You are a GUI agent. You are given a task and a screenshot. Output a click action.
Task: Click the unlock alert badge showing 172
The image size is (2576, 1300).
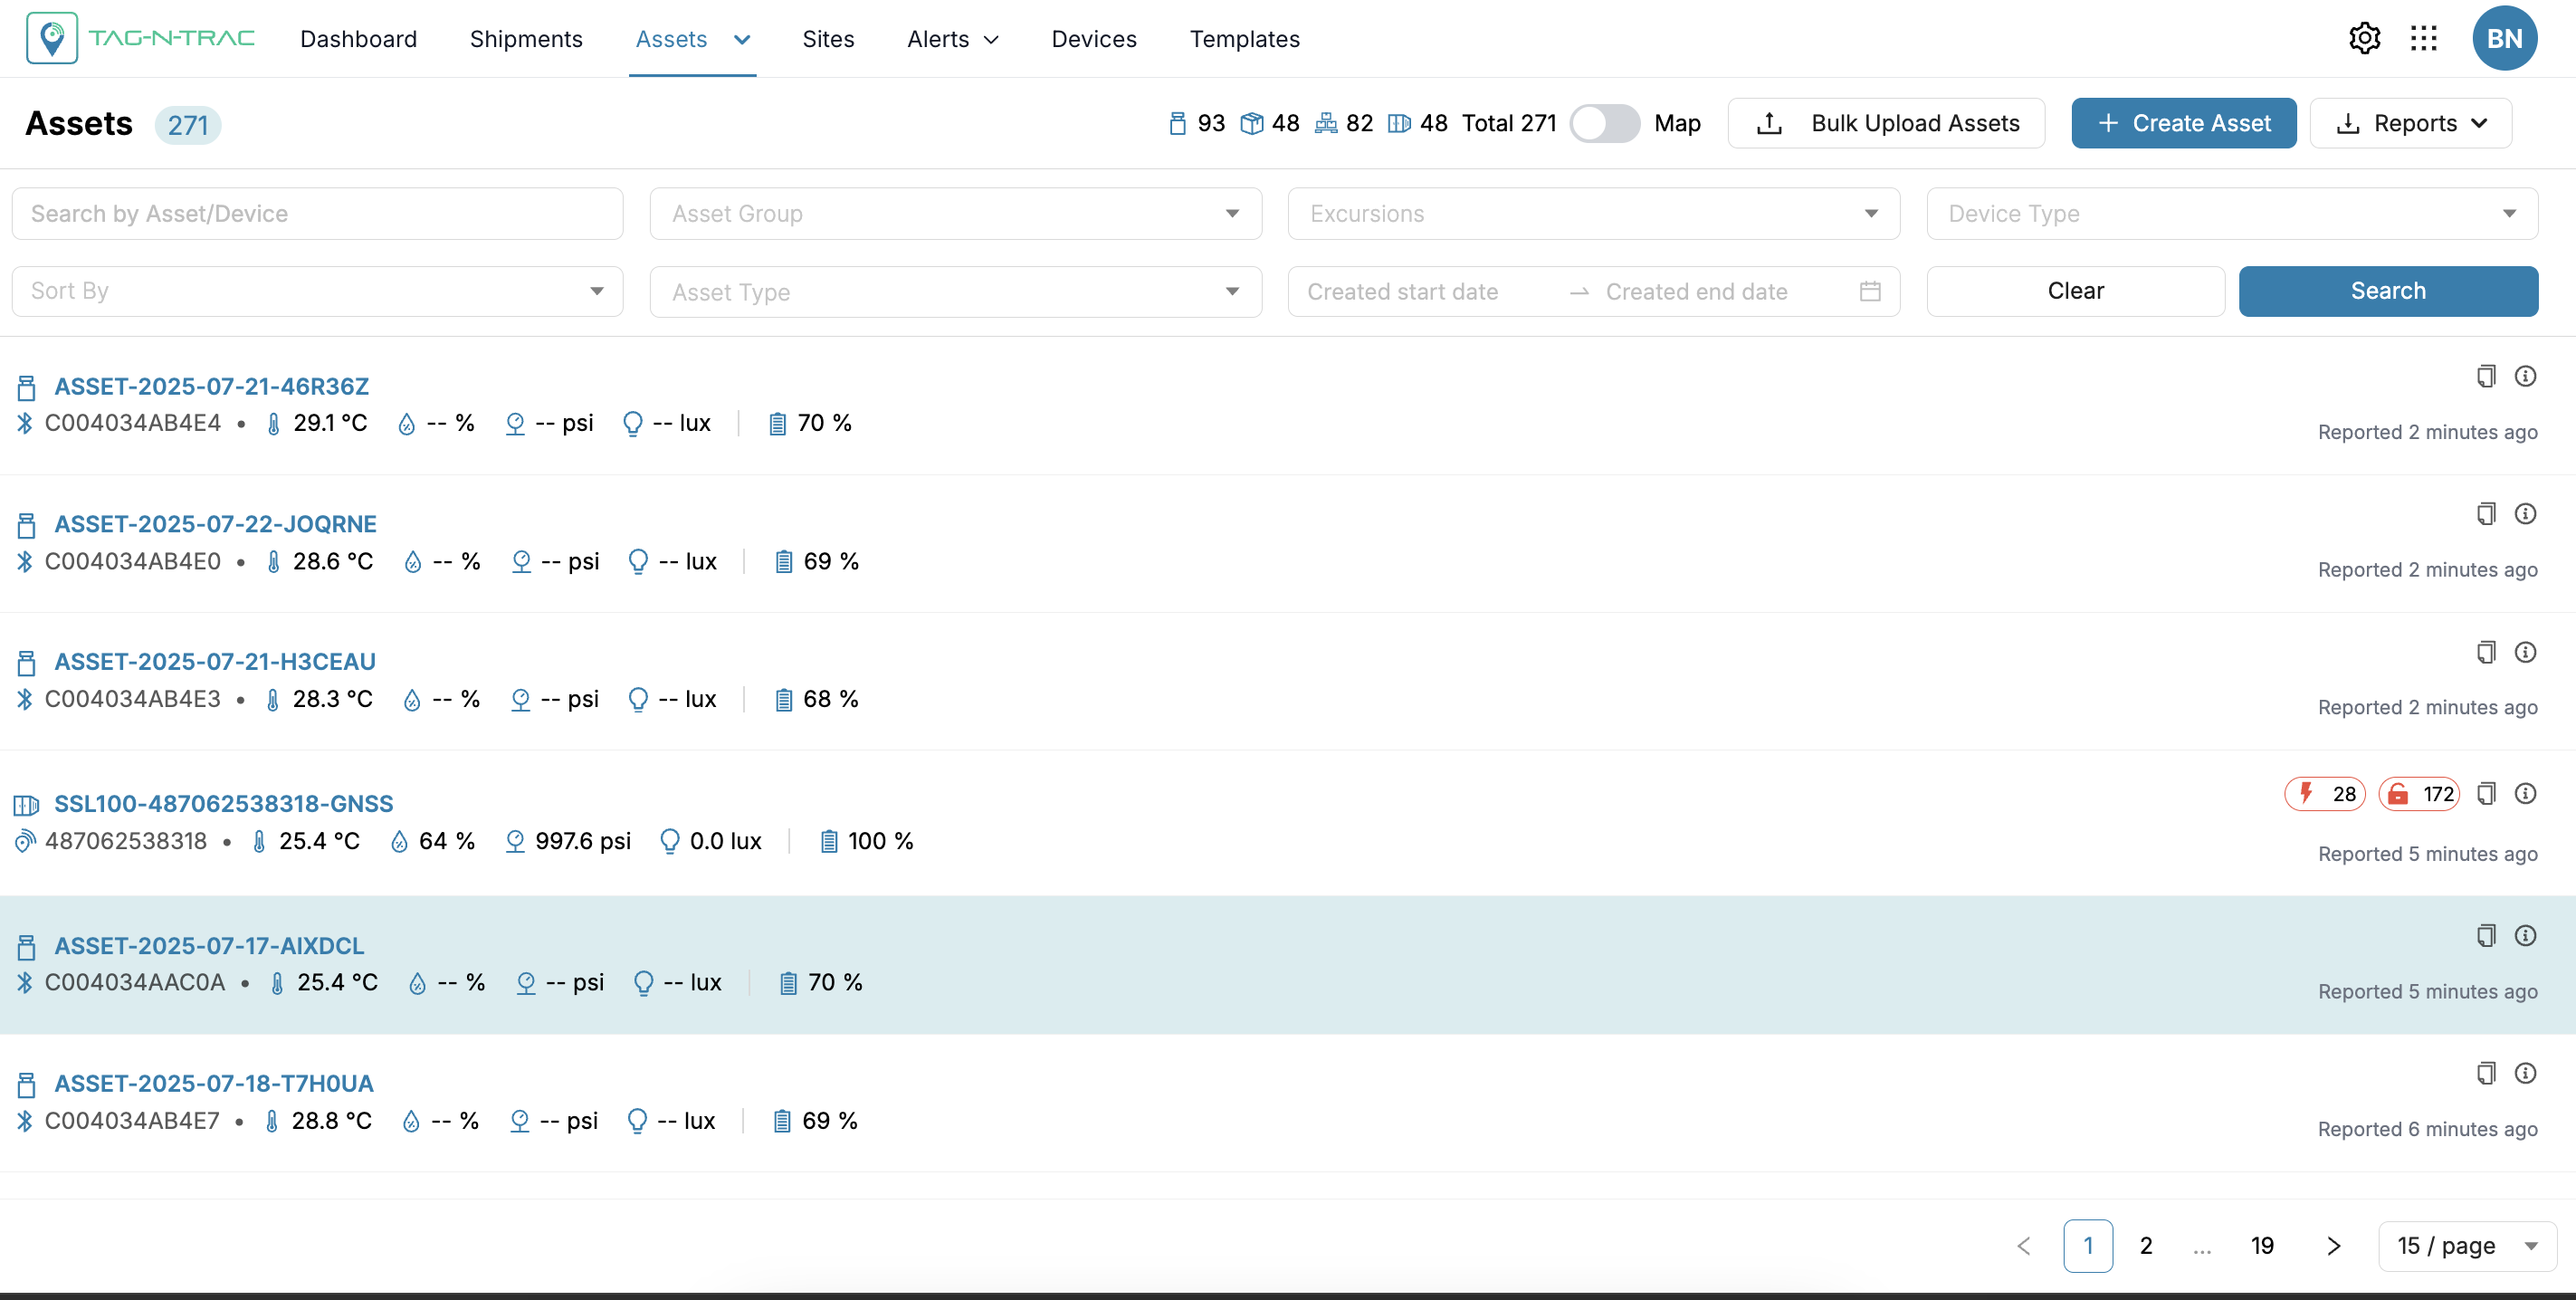coord(2418,794)
